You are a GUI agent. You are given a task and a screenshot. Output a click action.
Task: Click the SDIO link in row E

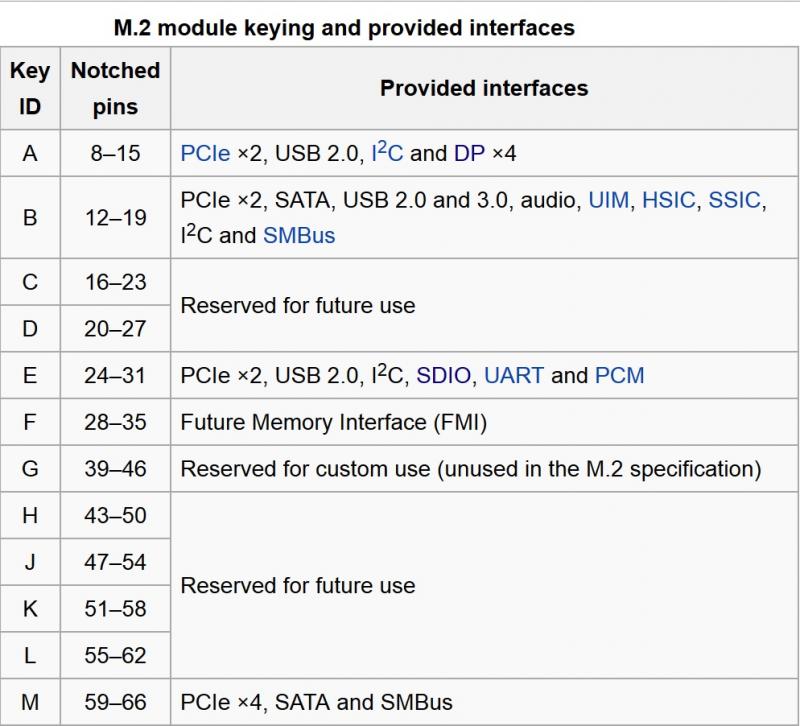[443, 375]
